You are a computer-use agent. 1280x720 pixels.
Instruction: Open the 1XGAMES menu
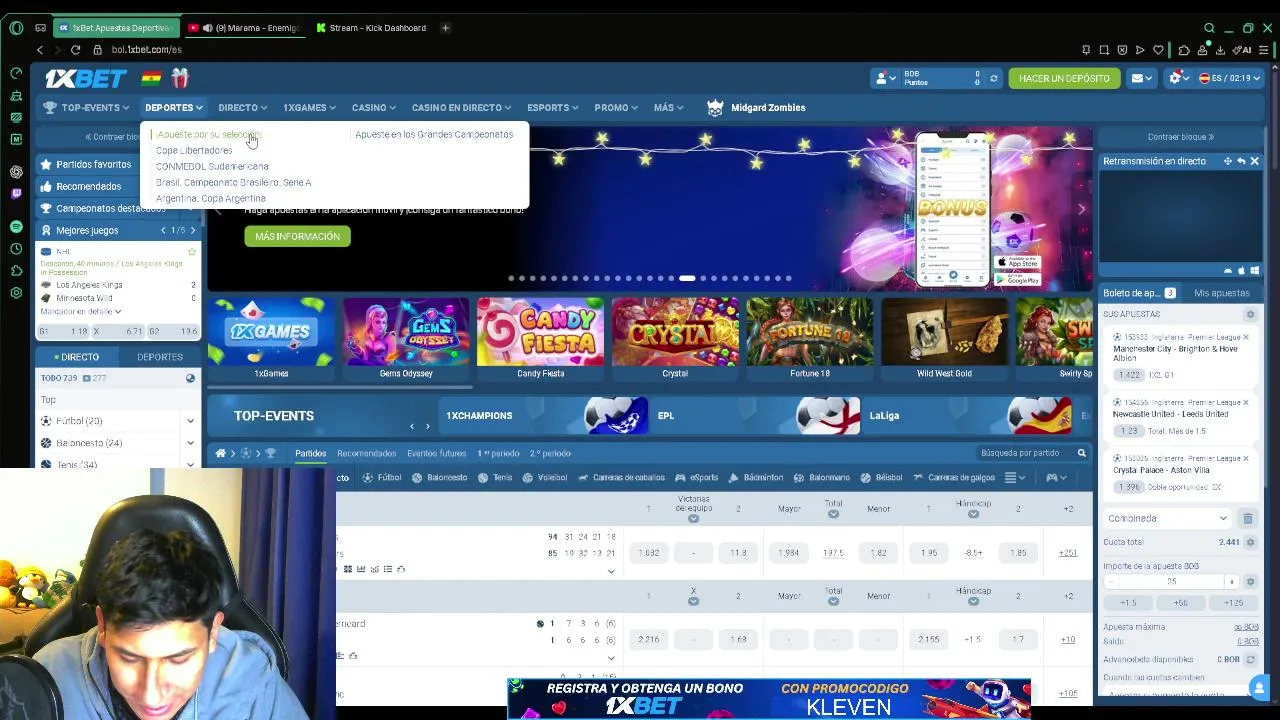[309, 107]
